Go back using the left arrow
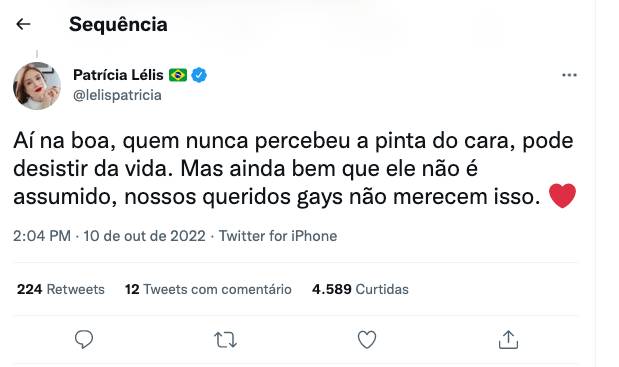 (23, 24)
